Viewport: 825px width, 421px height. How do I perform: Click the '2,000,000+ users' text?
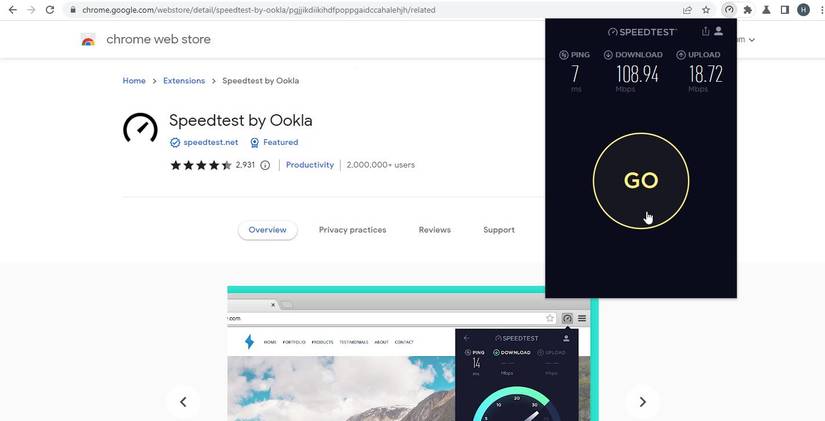coord(380,165)
